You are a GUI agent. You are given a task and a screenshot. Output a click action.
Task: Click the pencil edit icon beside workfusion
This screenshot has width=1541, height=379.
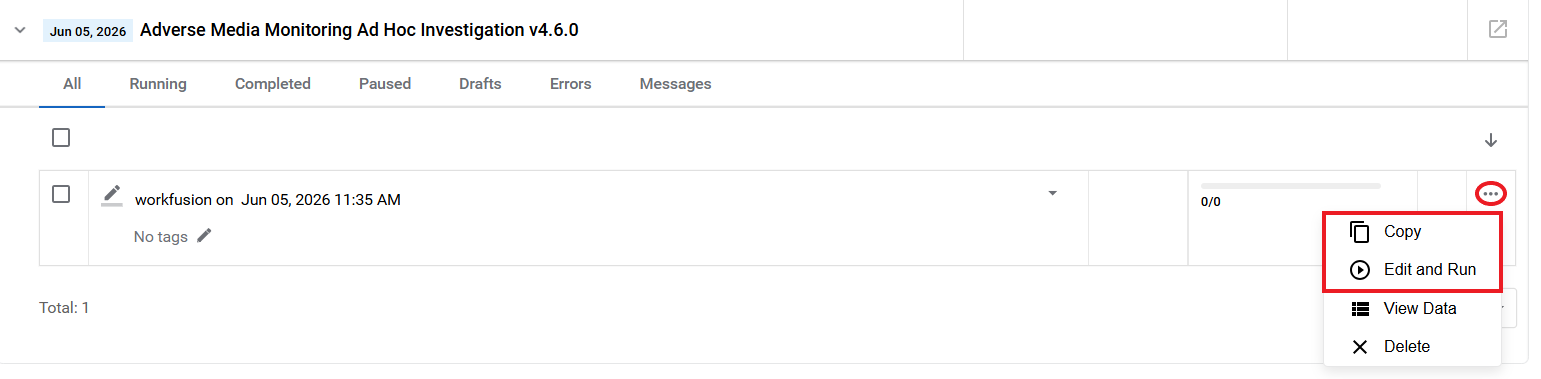tap(112, 194)
